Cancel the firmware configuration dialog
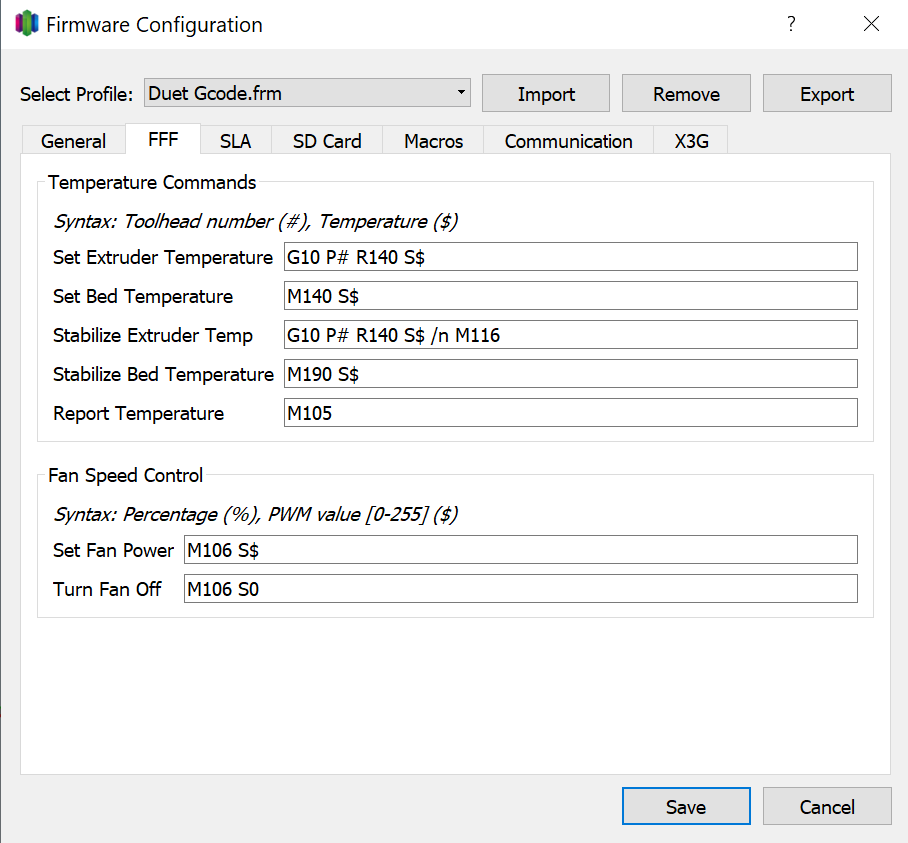 coord(827,806)
